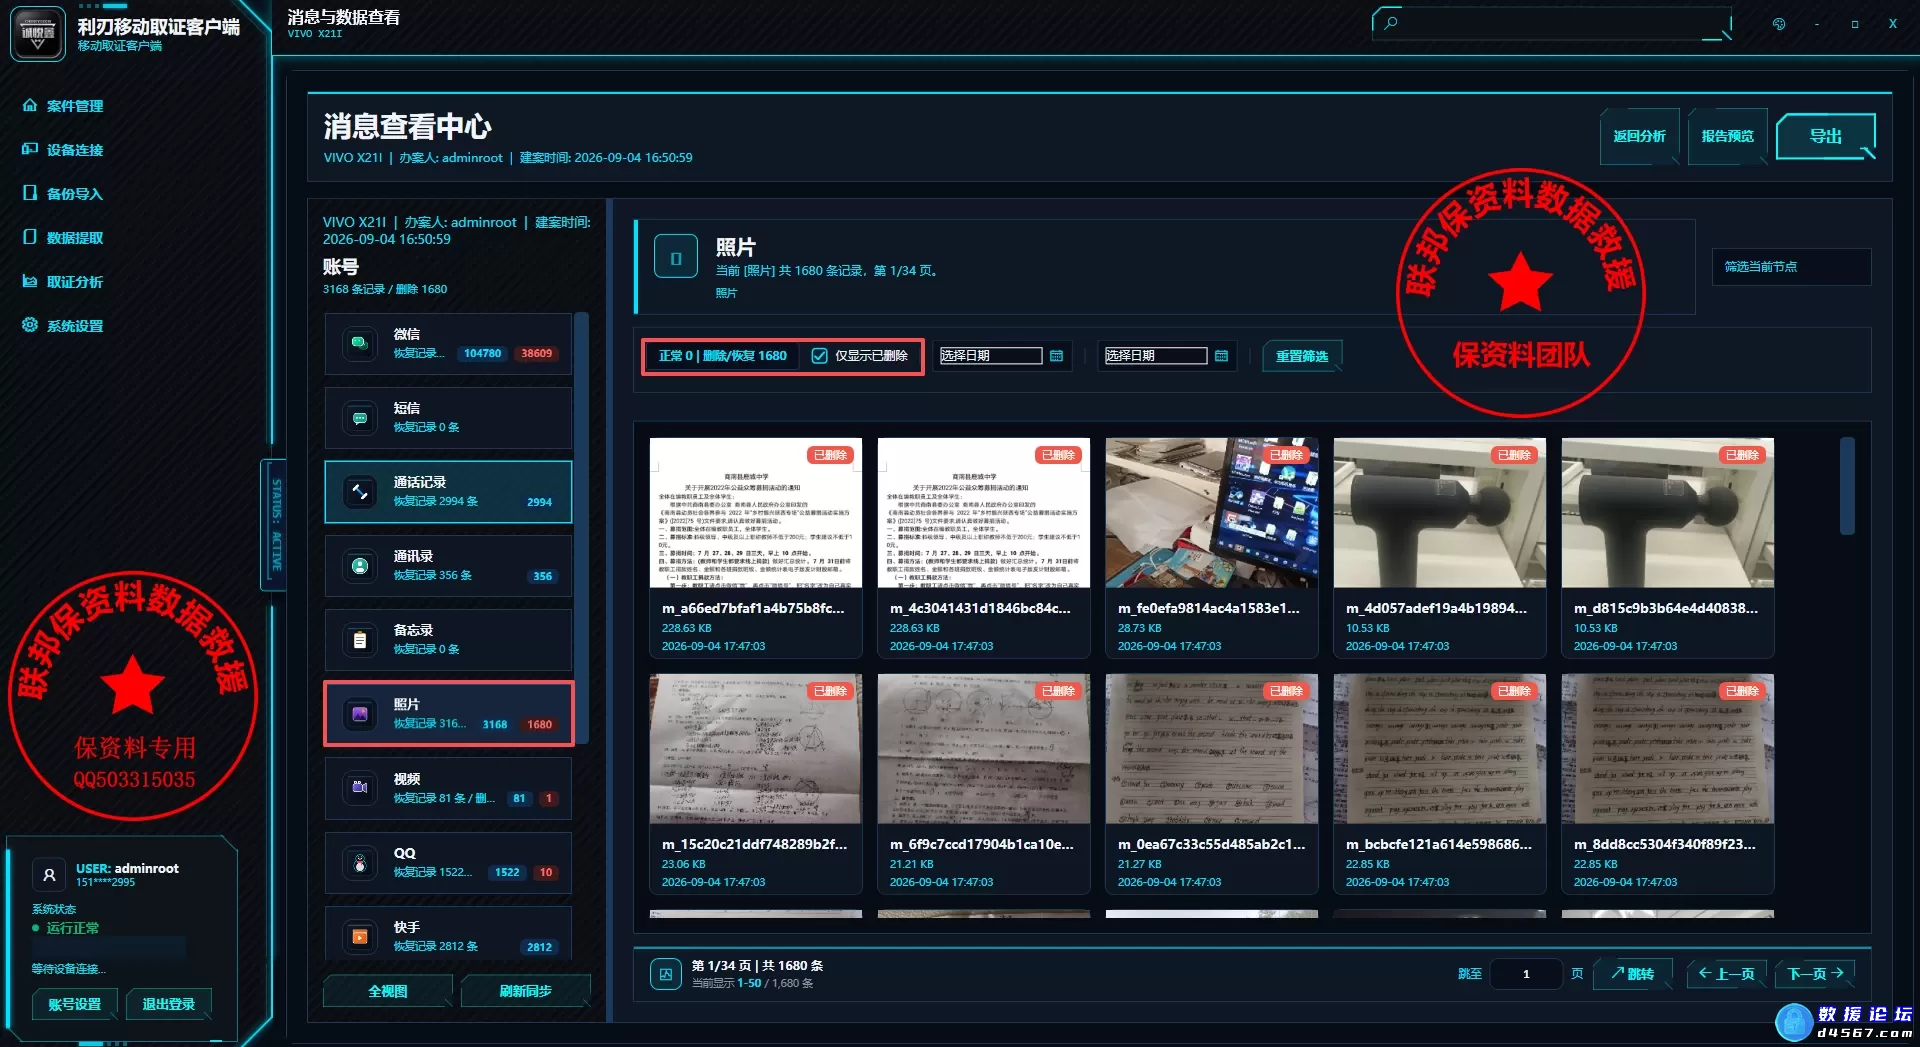Open photo thumbnail m_4d057adef19a4b19894
The image size is (1920, 1047).
[x=1440, y=513]
